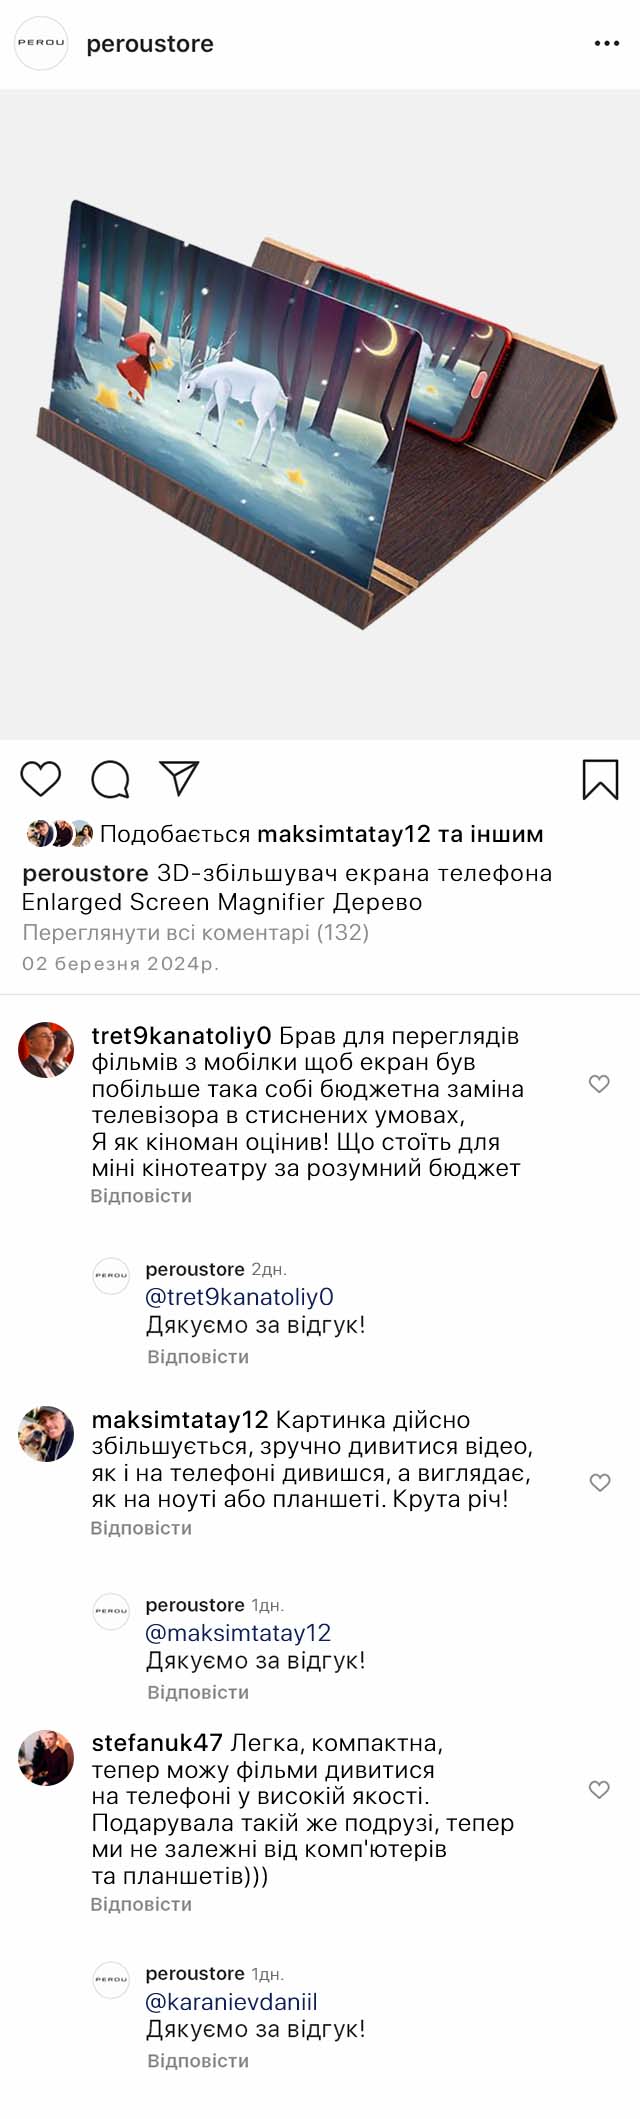This screenshot has height=2119, width=640.
Task: Like tret9kanatoliy0's comment
Action: (599, 1083)
